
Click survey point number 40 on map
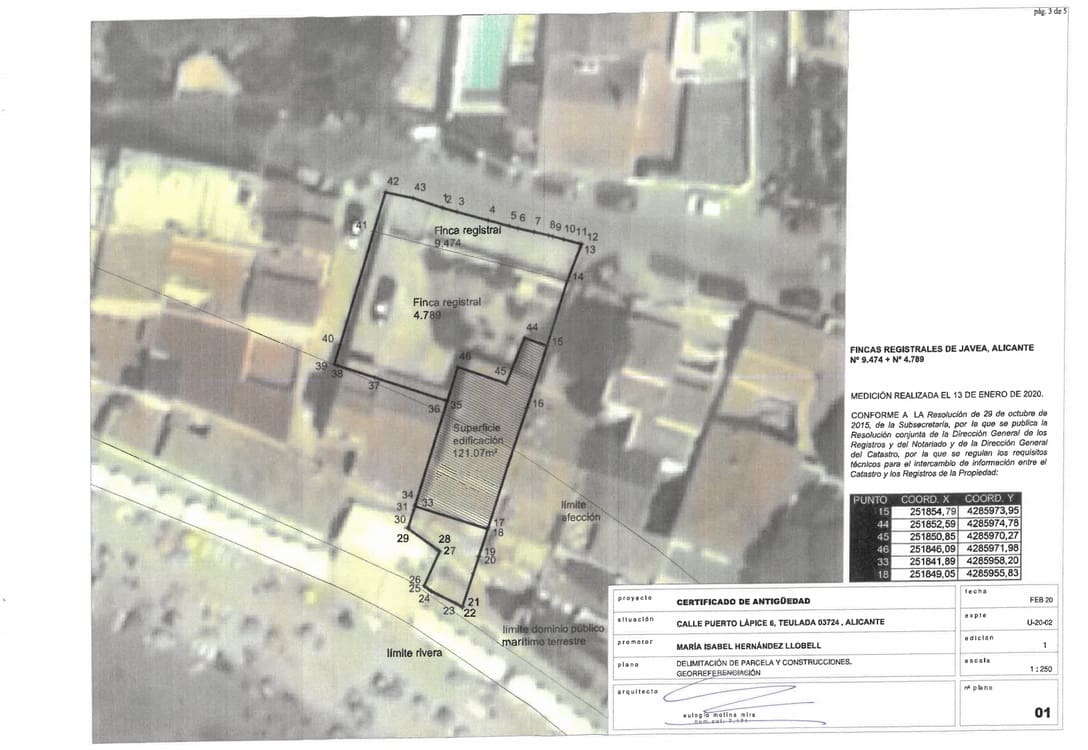(x=327, y=339)
